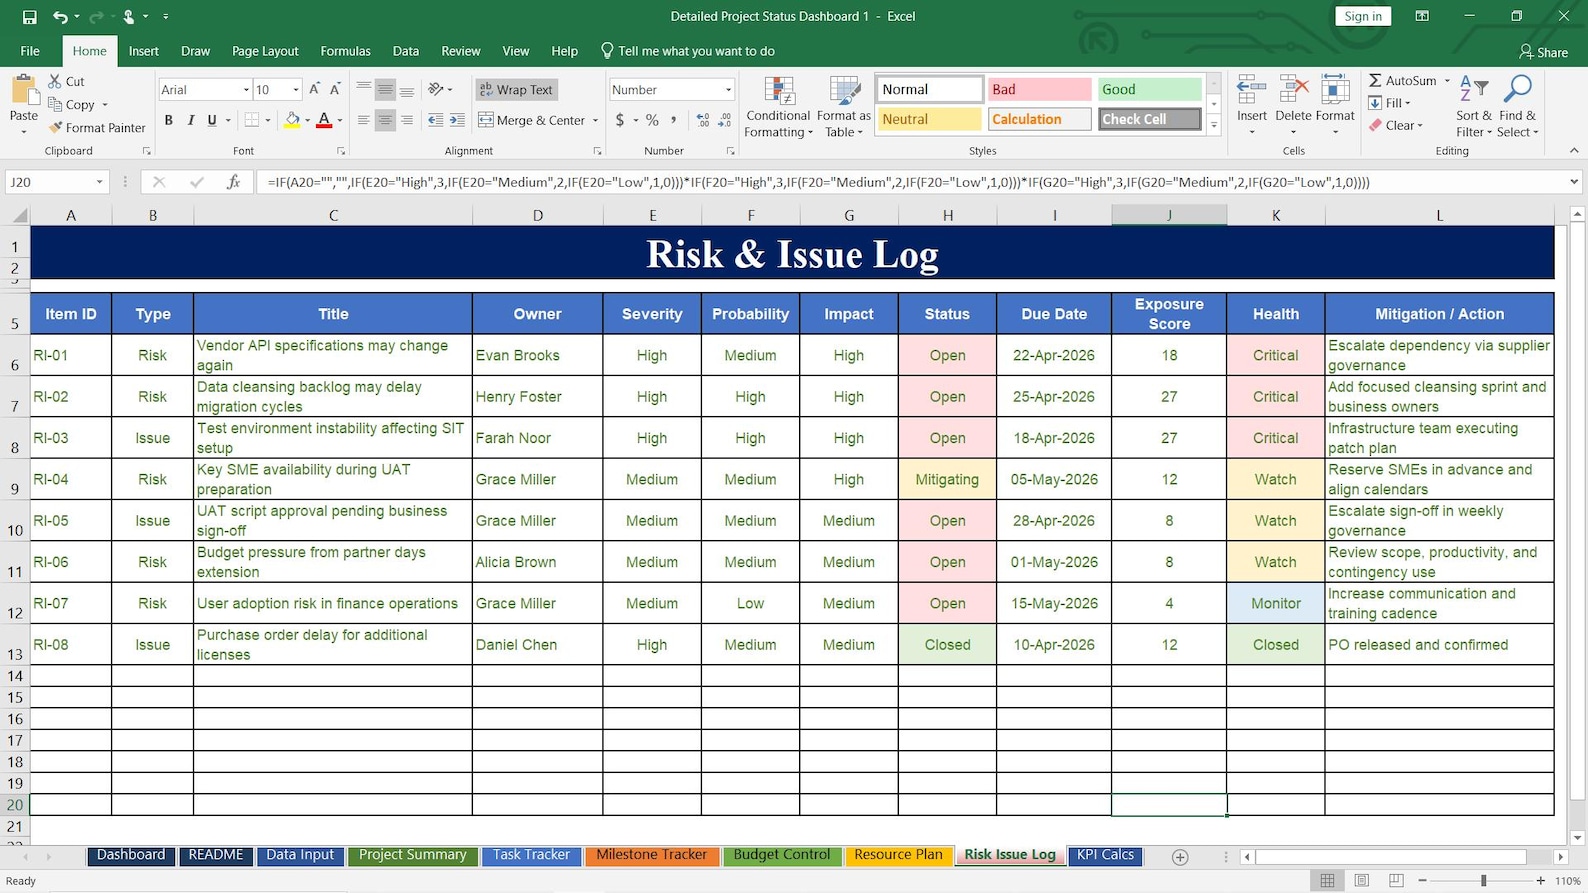Open the Sort & Filter tool
The height and width of the screenshot is (893, 1588).
1474,107
